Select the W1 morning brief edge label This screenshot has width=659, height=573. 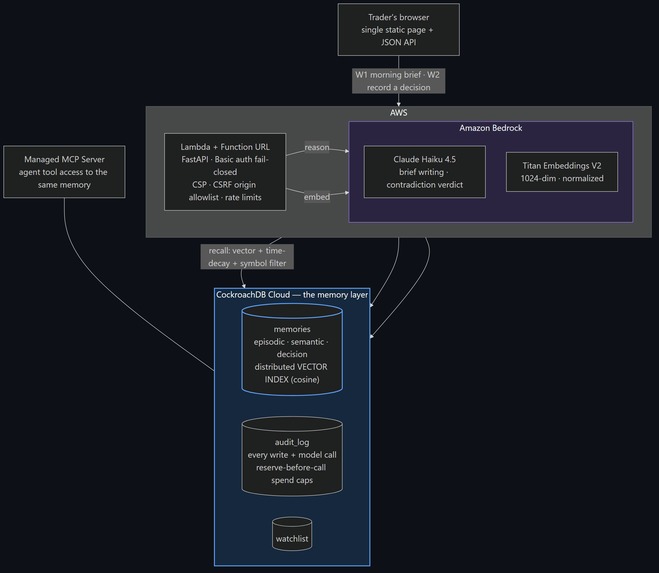click(x=398, y=81)
